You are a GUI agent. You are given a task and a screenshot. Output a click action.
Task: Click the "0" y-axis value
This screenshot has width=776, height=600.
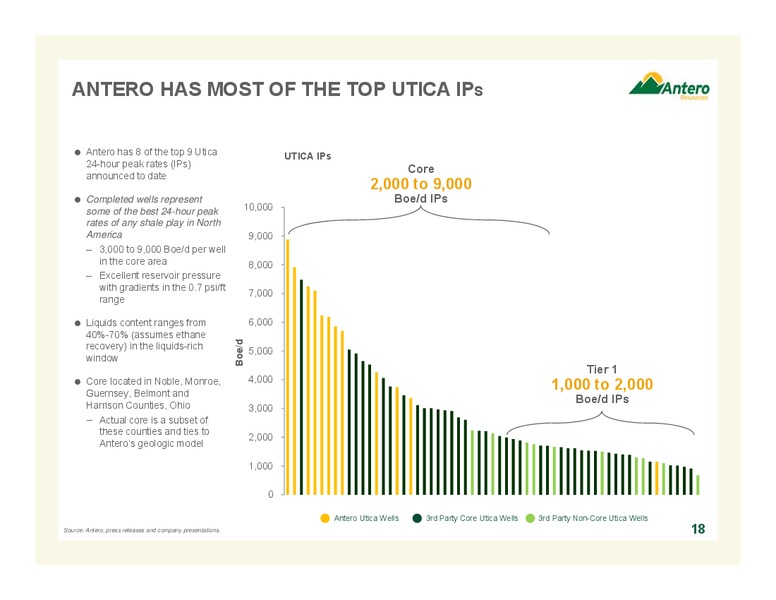coord(271,494)
